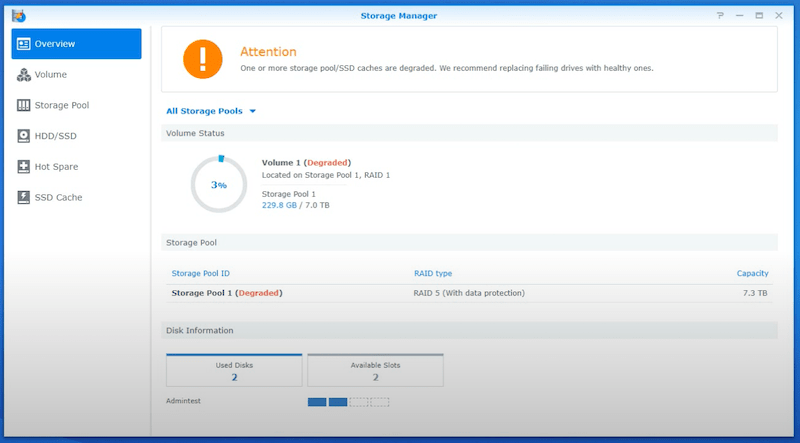Open the Volume tab label
This screenshot has height=443, width=800.
click(51, 75)
